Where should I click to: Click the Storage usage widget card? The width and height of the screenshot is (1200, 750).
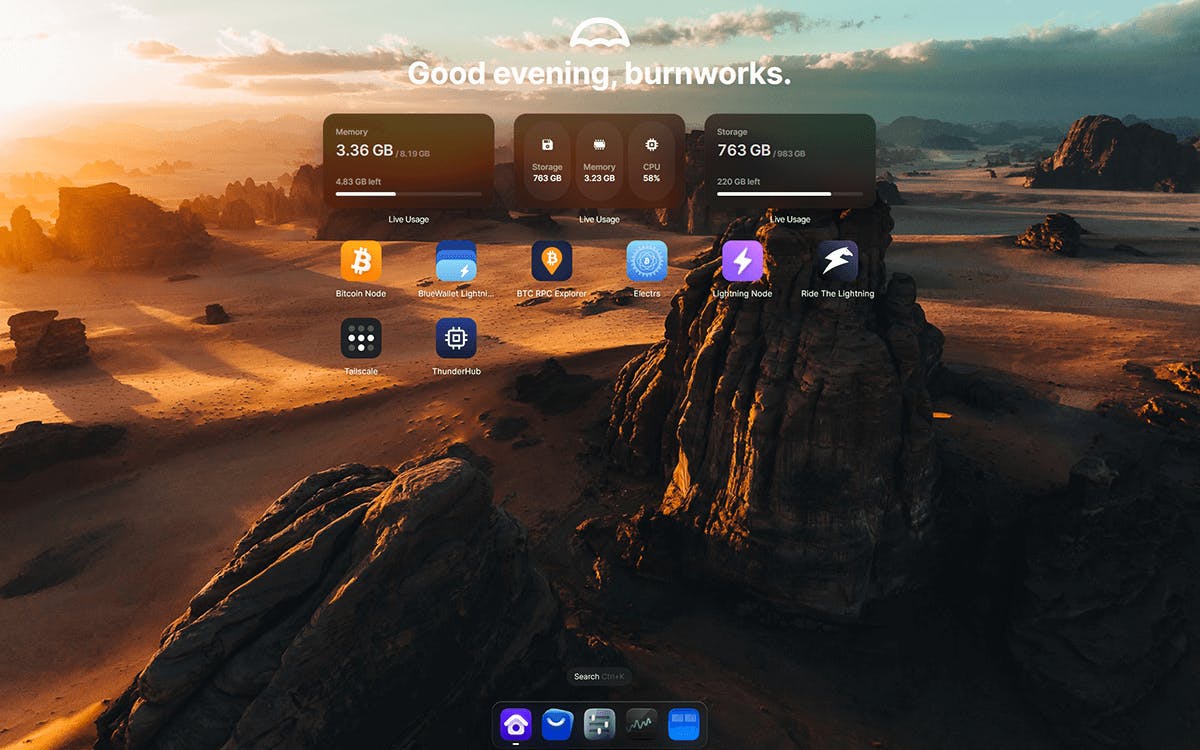click(790, 160)
